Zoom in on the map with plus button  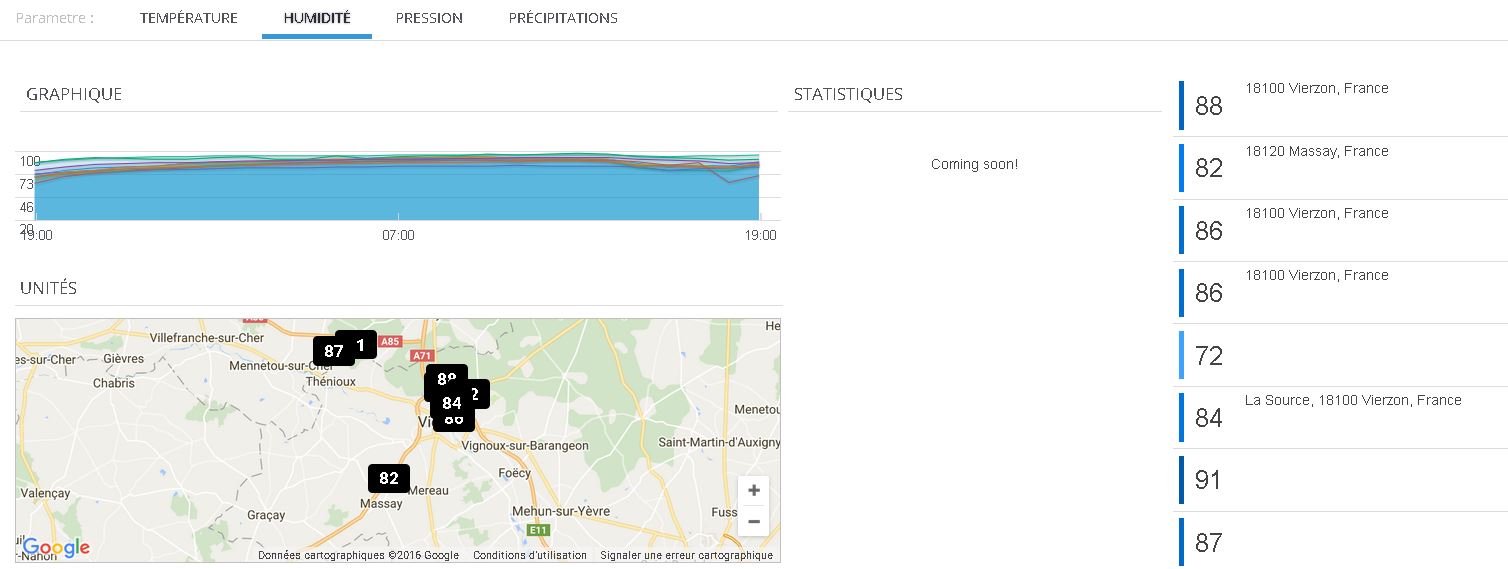pos(754,490)
